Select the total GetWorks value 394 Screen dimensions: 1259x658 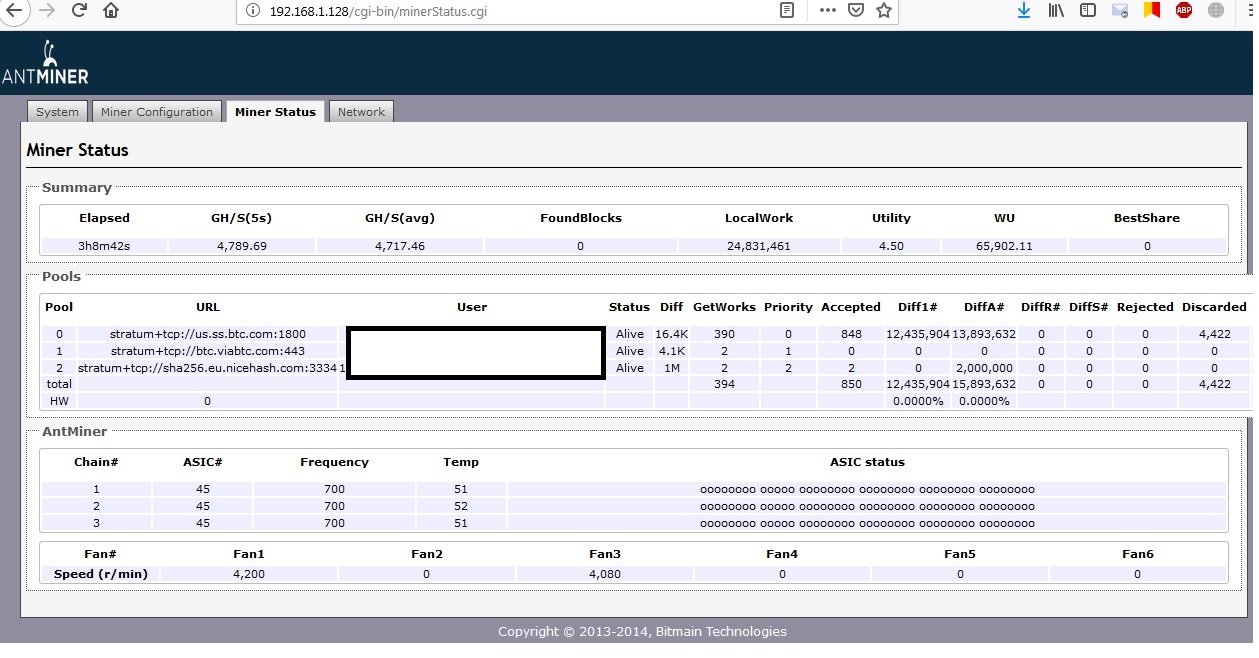coord(724,384)
